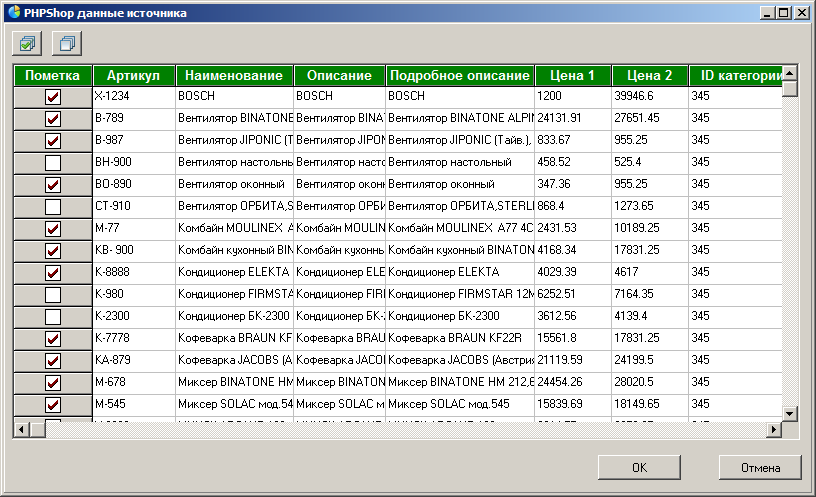Check the mark for row K-980

[x=53, y=295]
